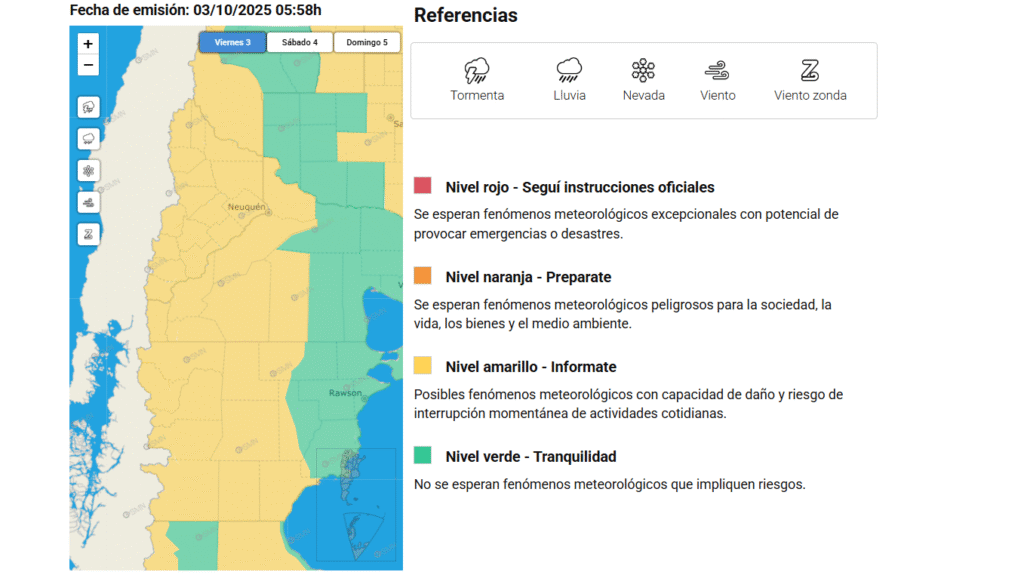The height and width of the screenshot is (575, 1024).
Task: Zoom out of the alert map
Action: (x=88, y=65)
